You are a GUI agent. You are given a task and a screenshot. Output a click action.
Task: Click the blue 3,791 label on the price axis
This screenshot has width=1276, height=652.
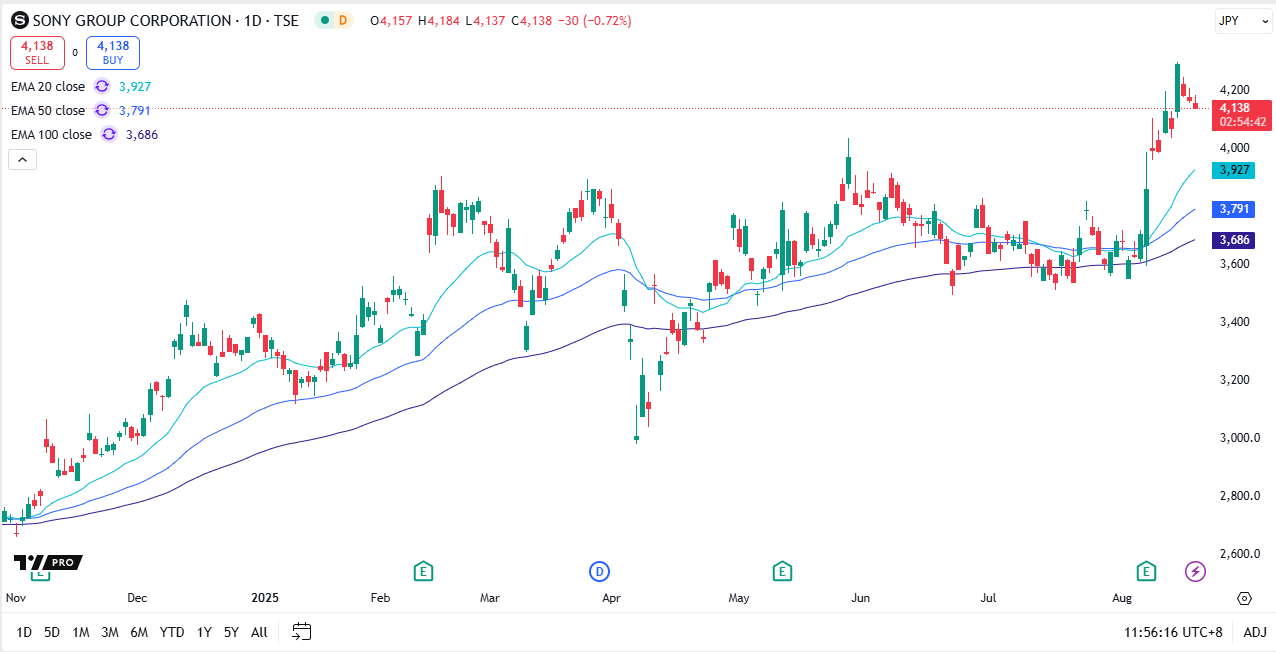pos(1233,209)
